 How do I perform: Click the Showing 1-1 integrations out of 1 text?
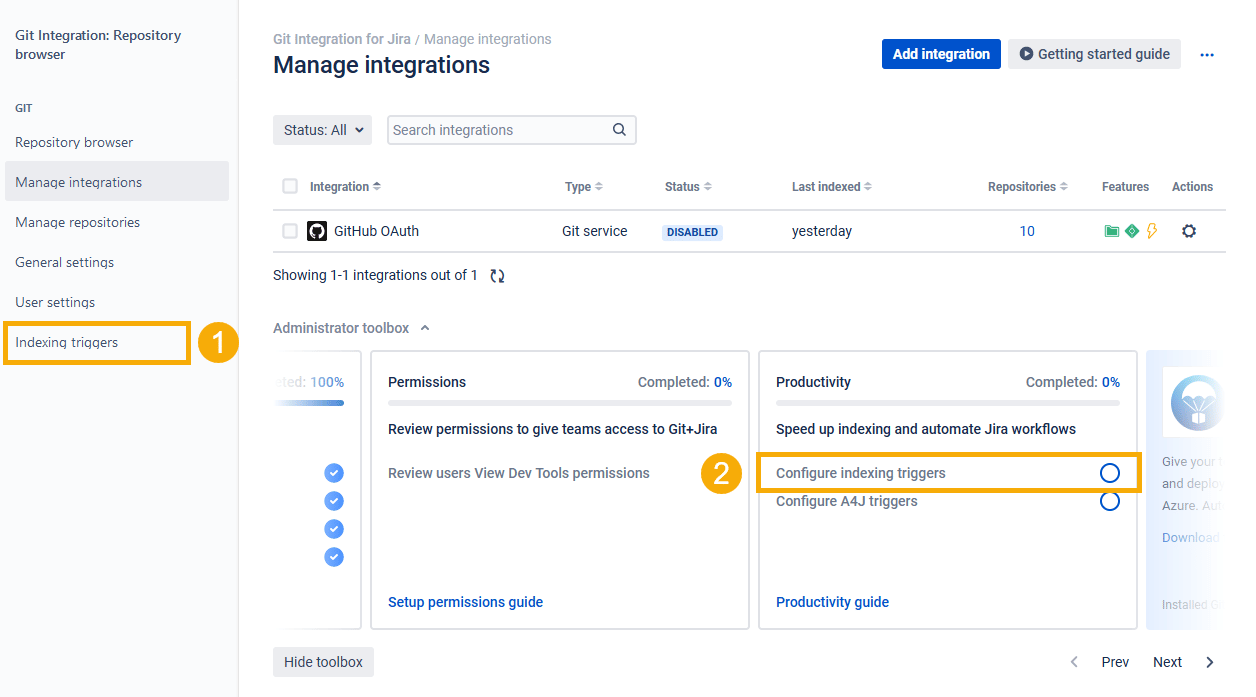coord(375,275)
